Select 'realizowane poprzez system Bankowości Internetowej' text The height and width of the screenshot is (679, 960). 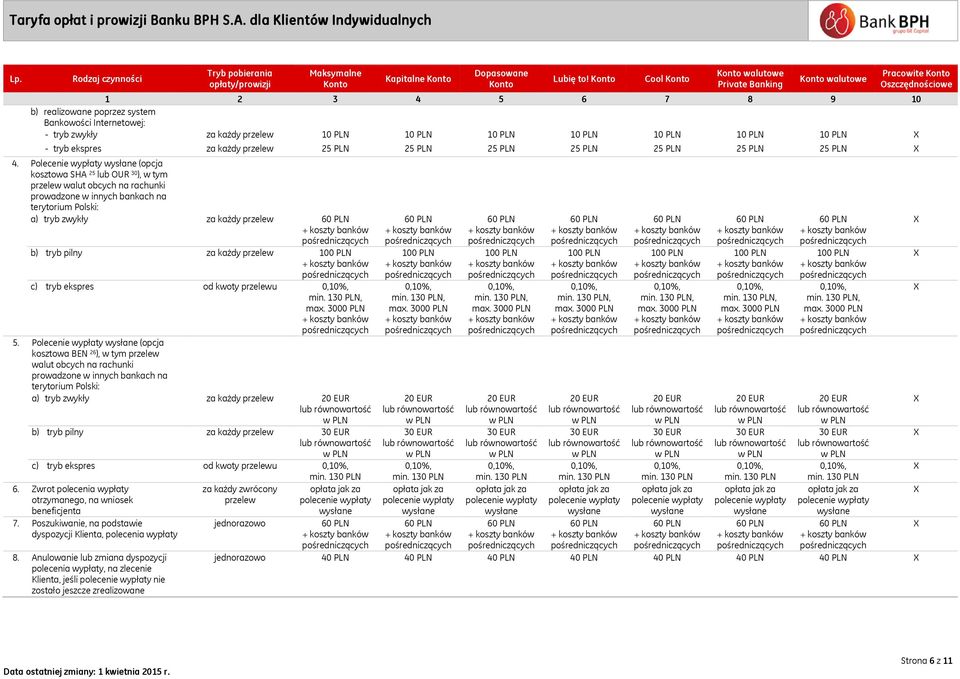[99, 117]
